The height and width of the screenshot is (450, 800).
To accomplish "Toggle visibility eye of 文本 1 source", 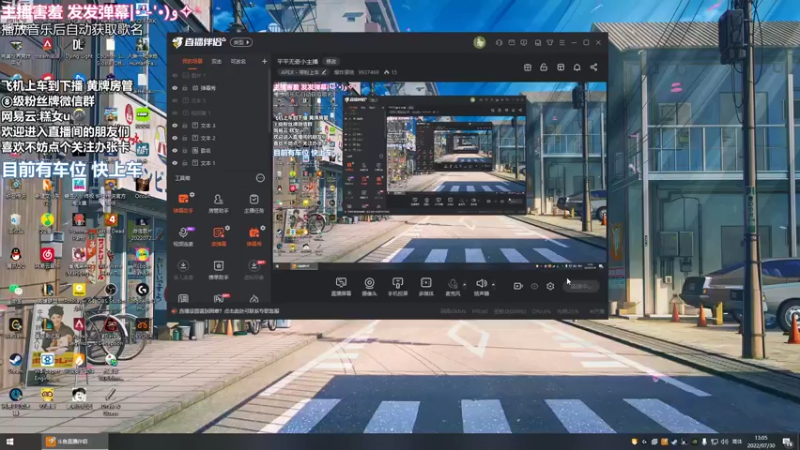I will [175, 163].
